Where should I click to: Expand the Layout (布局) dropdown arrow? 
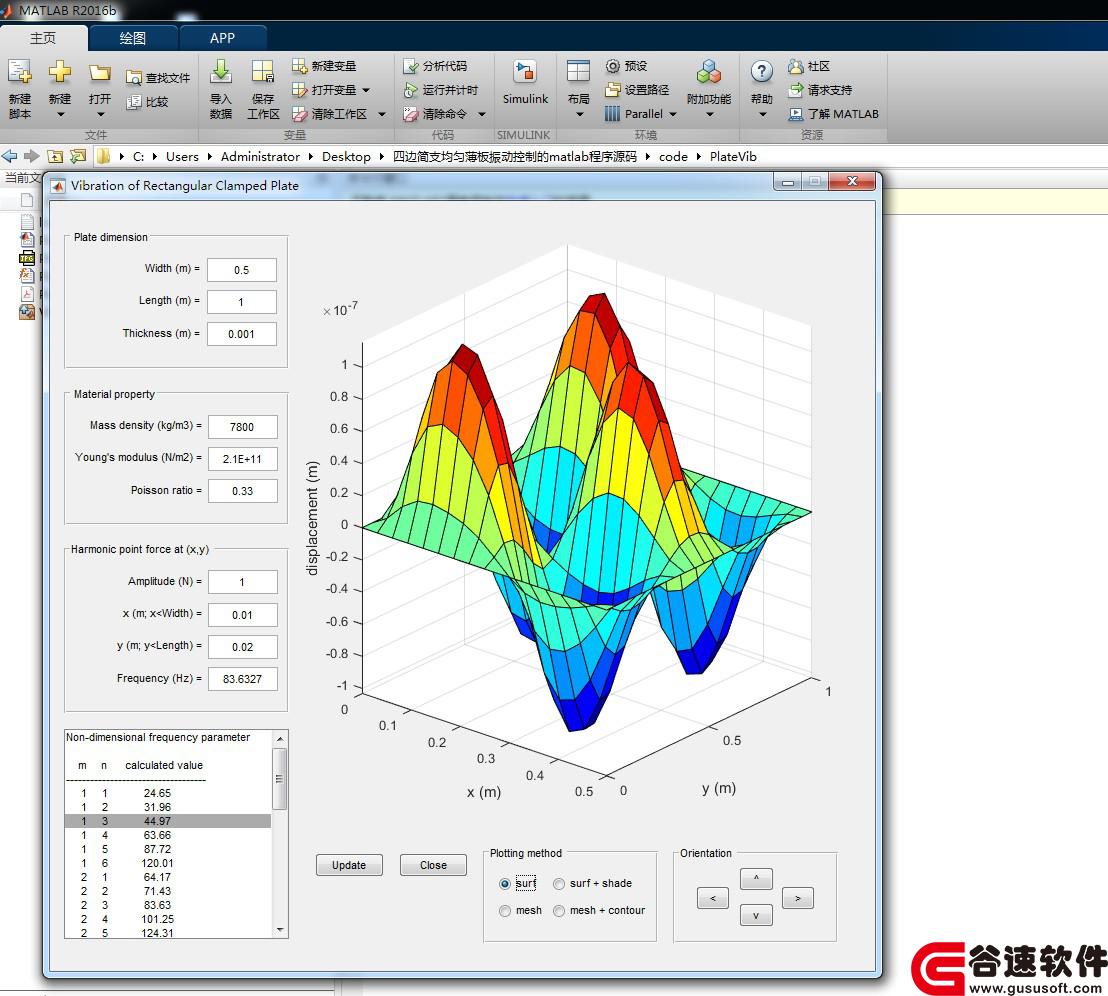(579, 114)
